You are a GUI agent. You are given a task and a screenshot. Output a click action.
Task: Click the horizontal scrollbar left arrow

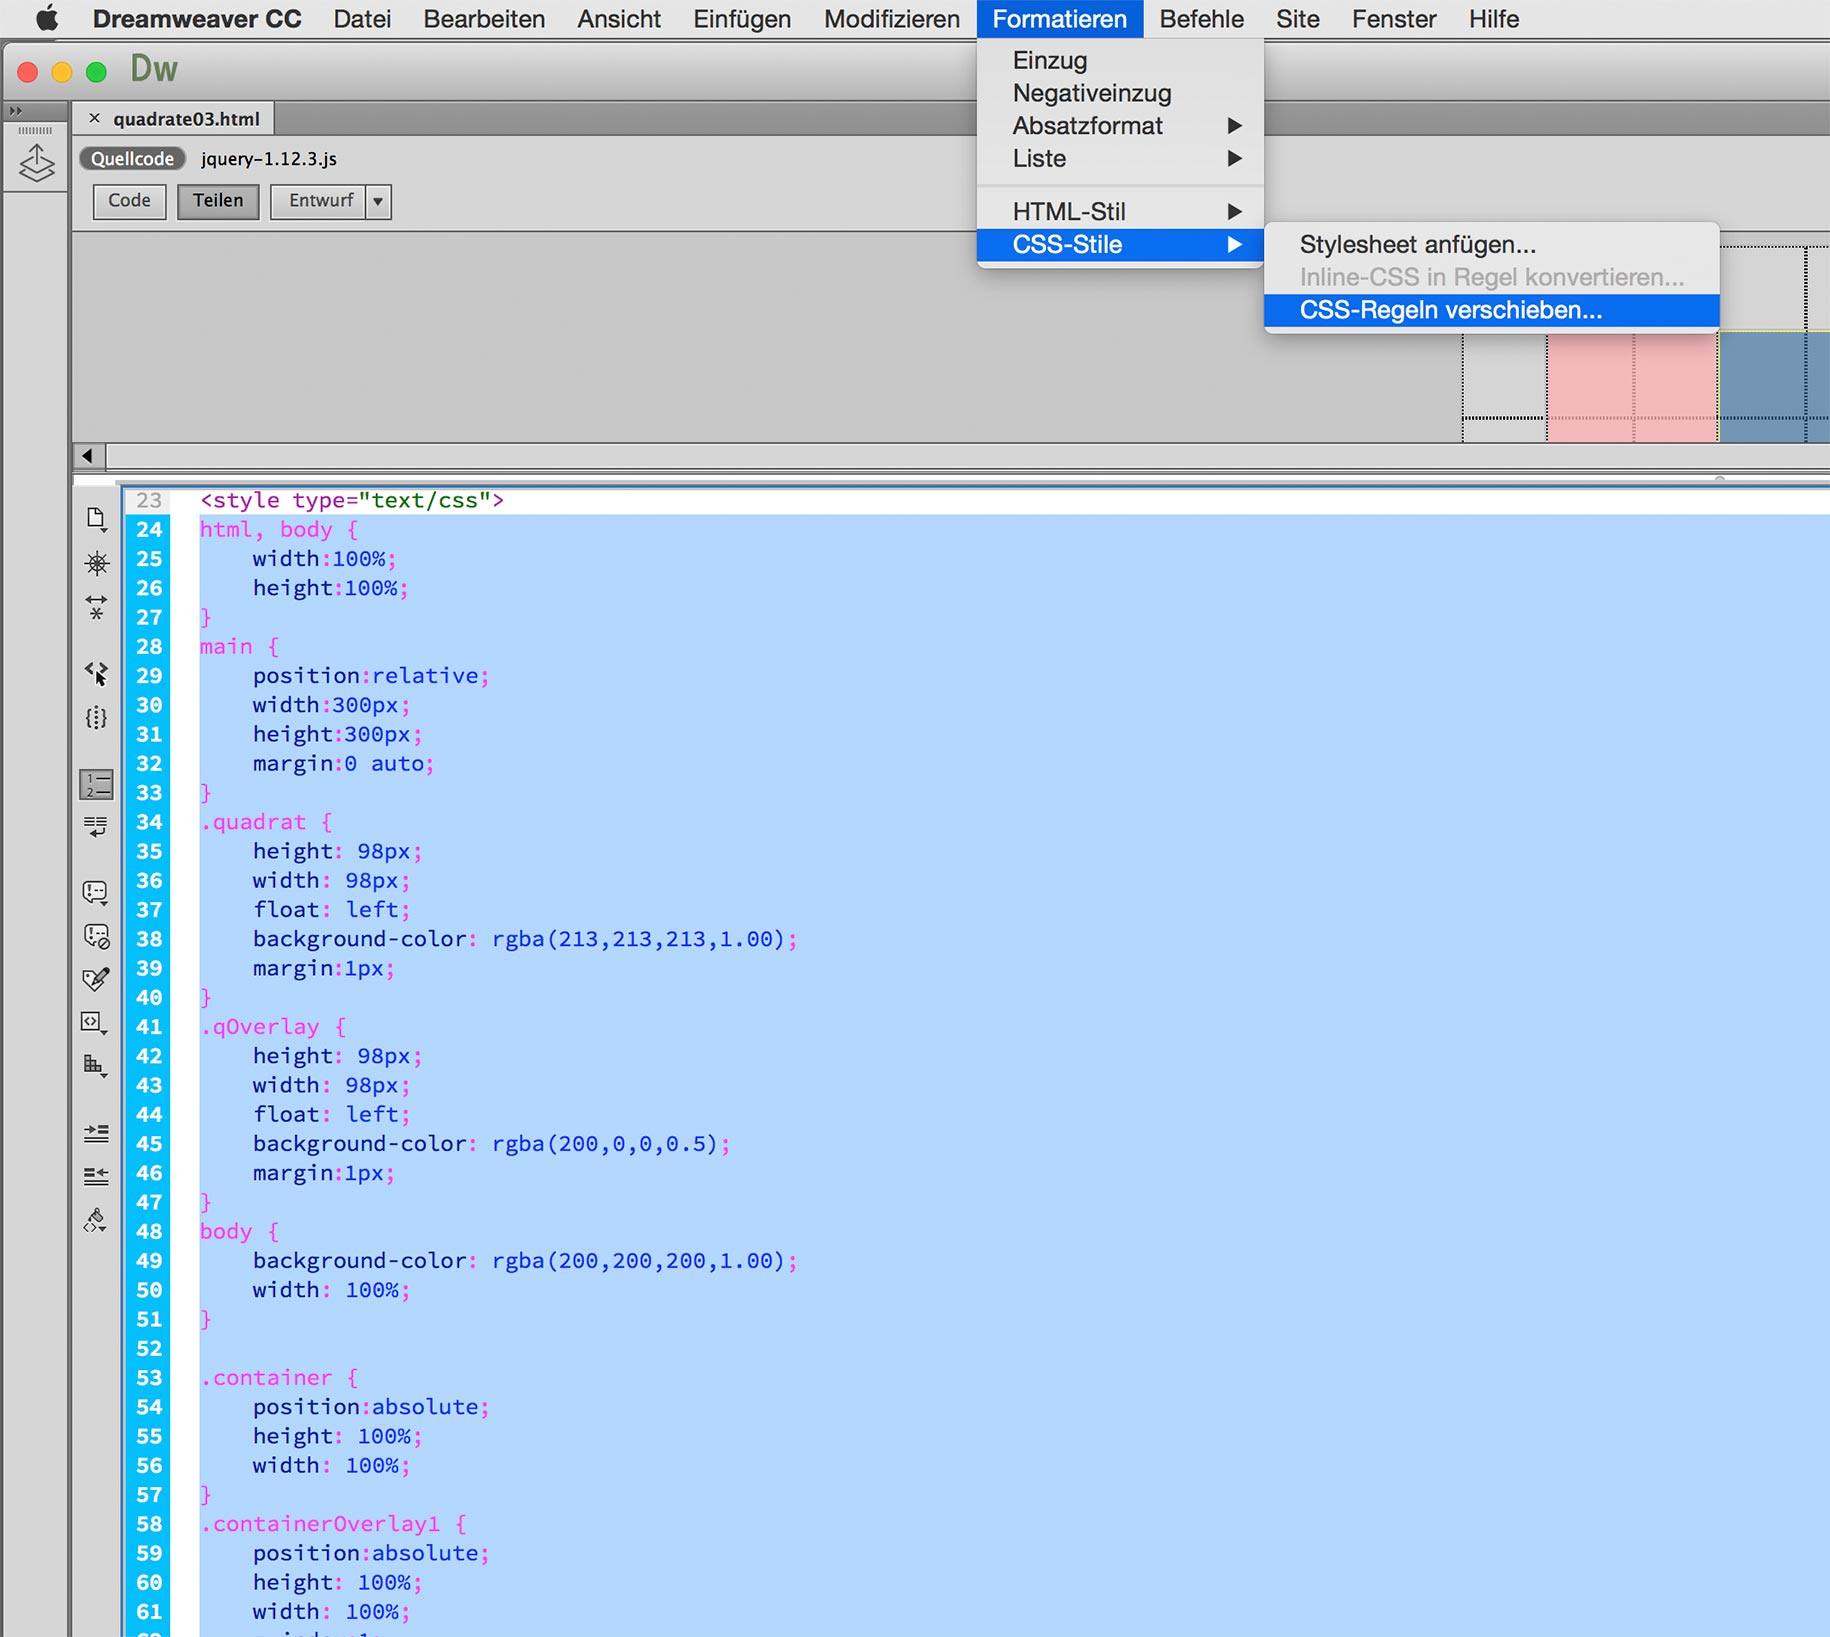pos(88,457)
